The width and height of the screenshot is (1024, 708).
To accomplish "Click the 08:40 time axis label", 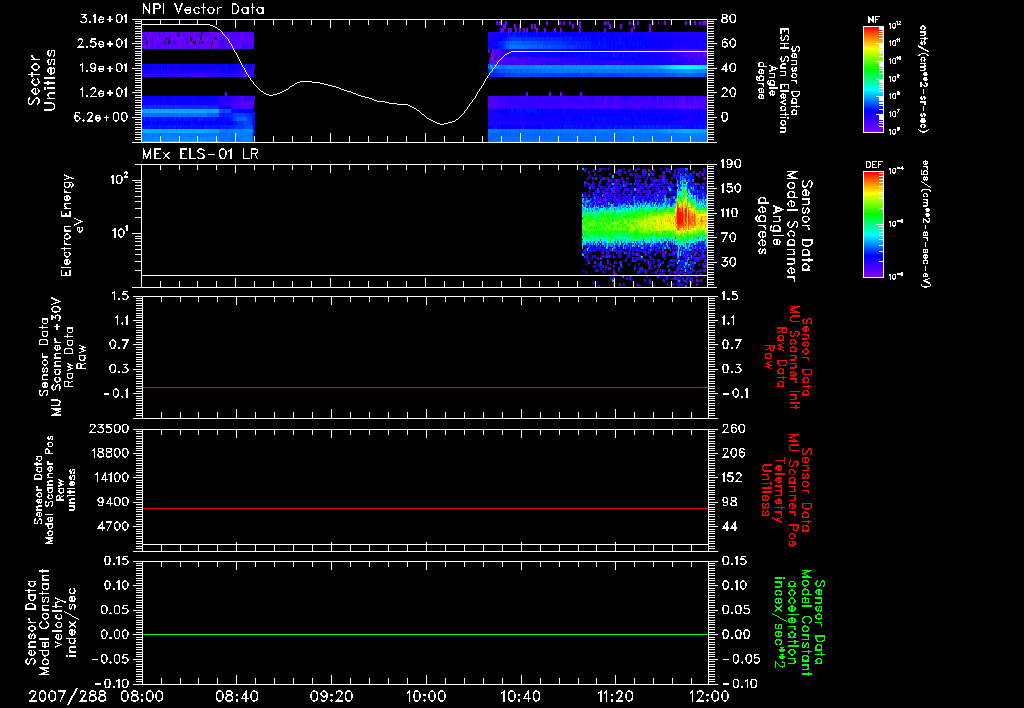I will (236, 696).
